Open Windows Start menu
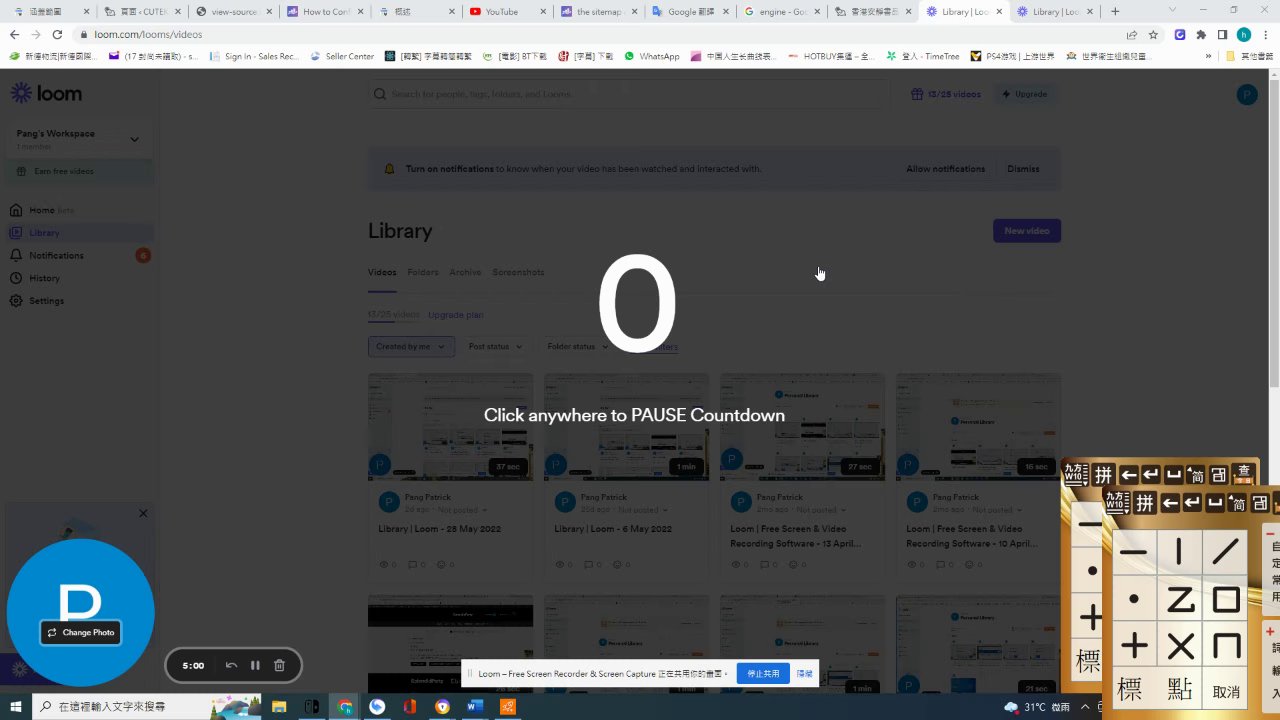The height and width of the screenshot is (720, 1280). (15, 706)
